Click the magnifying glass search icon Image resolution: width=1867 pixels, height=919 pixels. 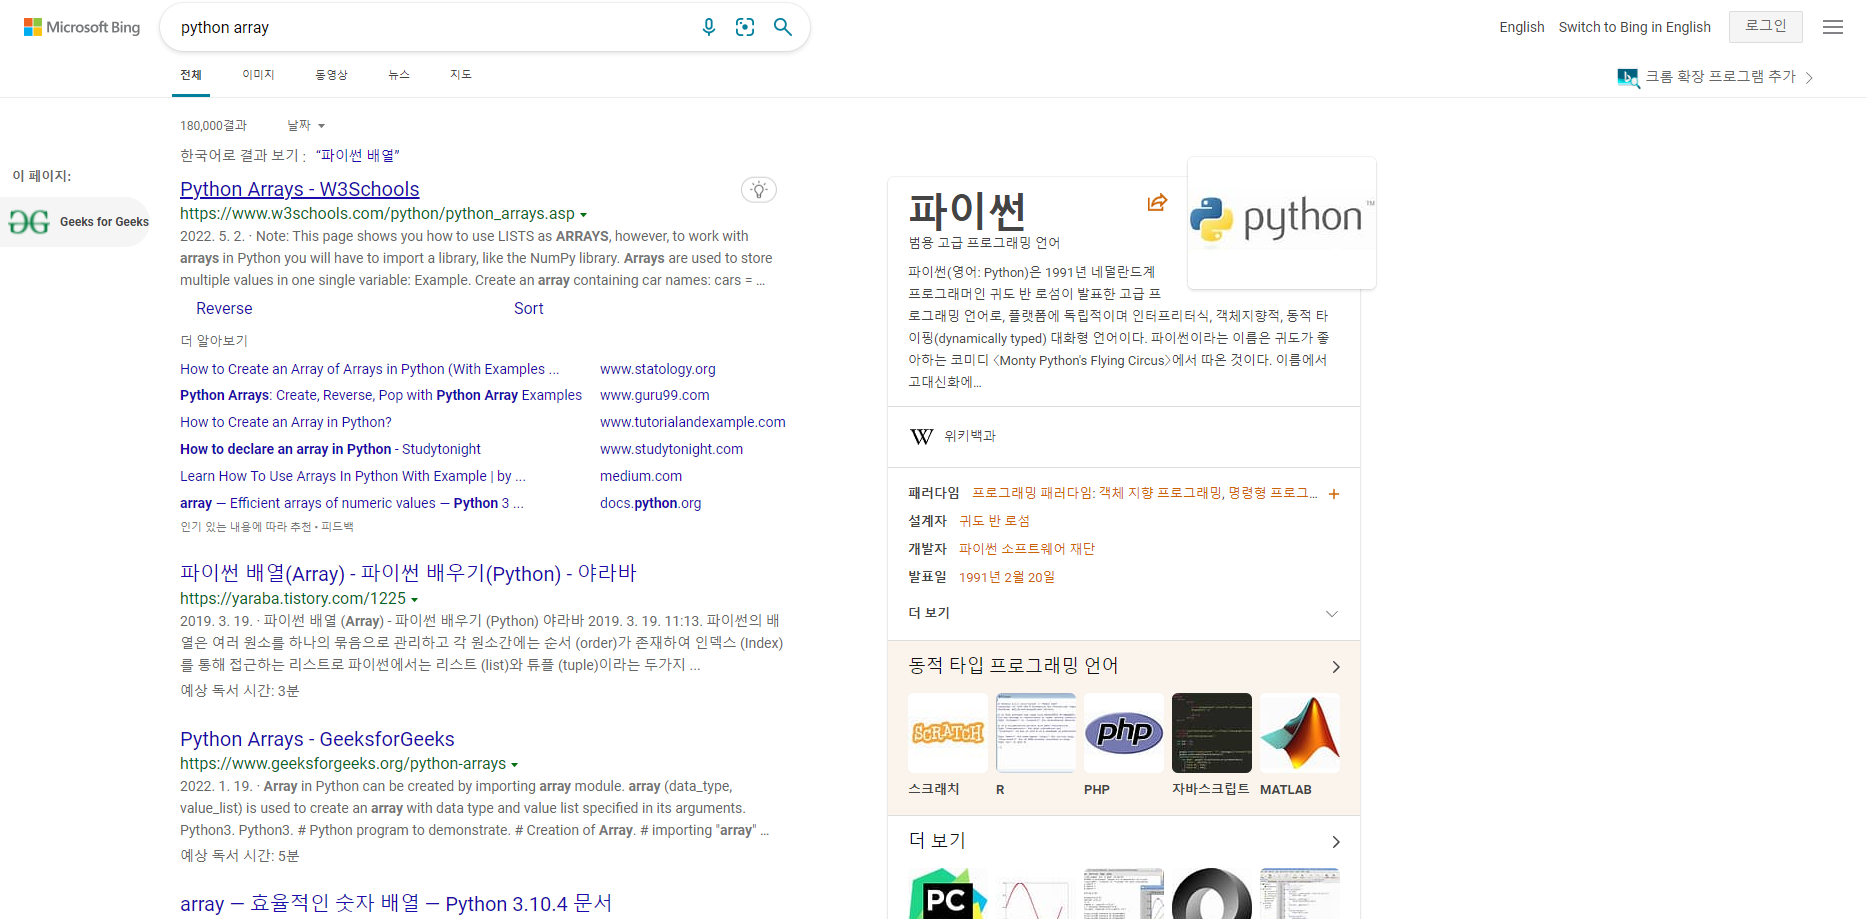(x=783, y=27)
